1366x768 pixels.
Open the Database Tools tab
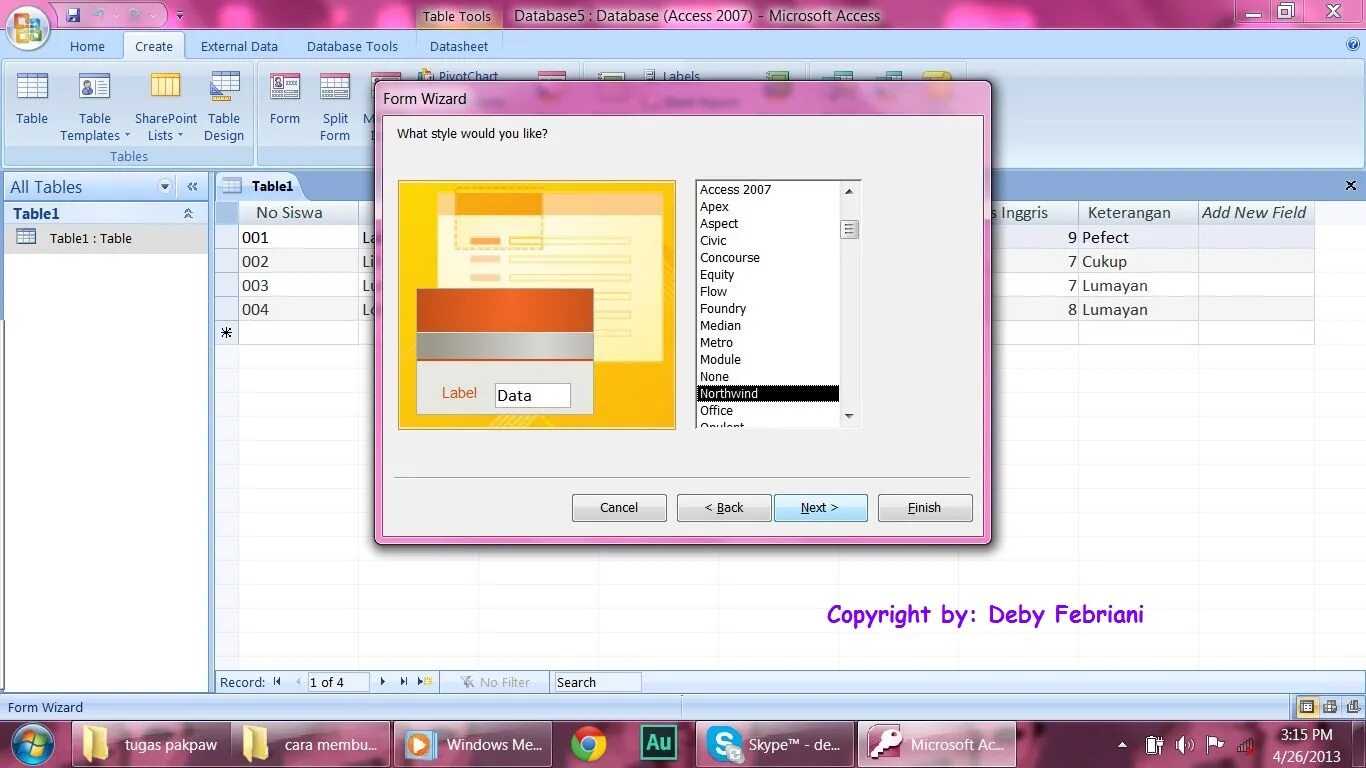[352, 46]
